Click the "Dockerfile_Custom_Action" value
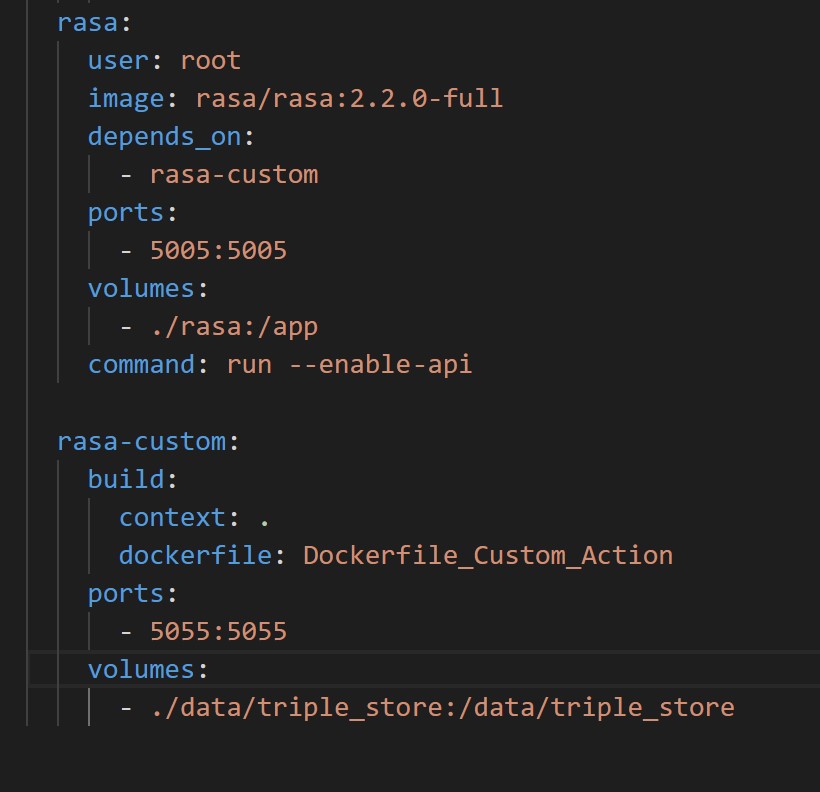 click(x=488, y=555)
